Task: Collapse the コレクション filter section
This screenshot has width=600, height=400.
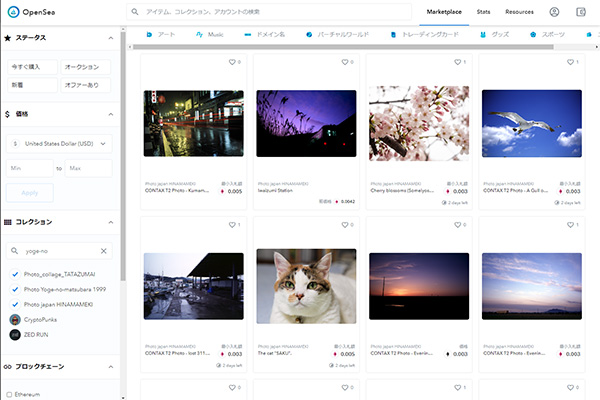Action: point(110,221)
